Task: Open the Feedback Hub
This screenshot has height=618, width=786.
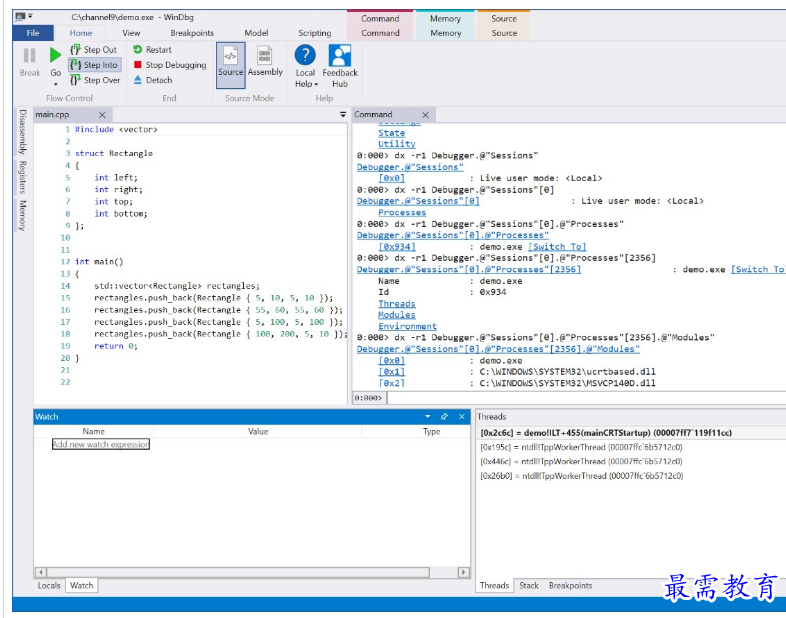Action: (x=340, y=66)
